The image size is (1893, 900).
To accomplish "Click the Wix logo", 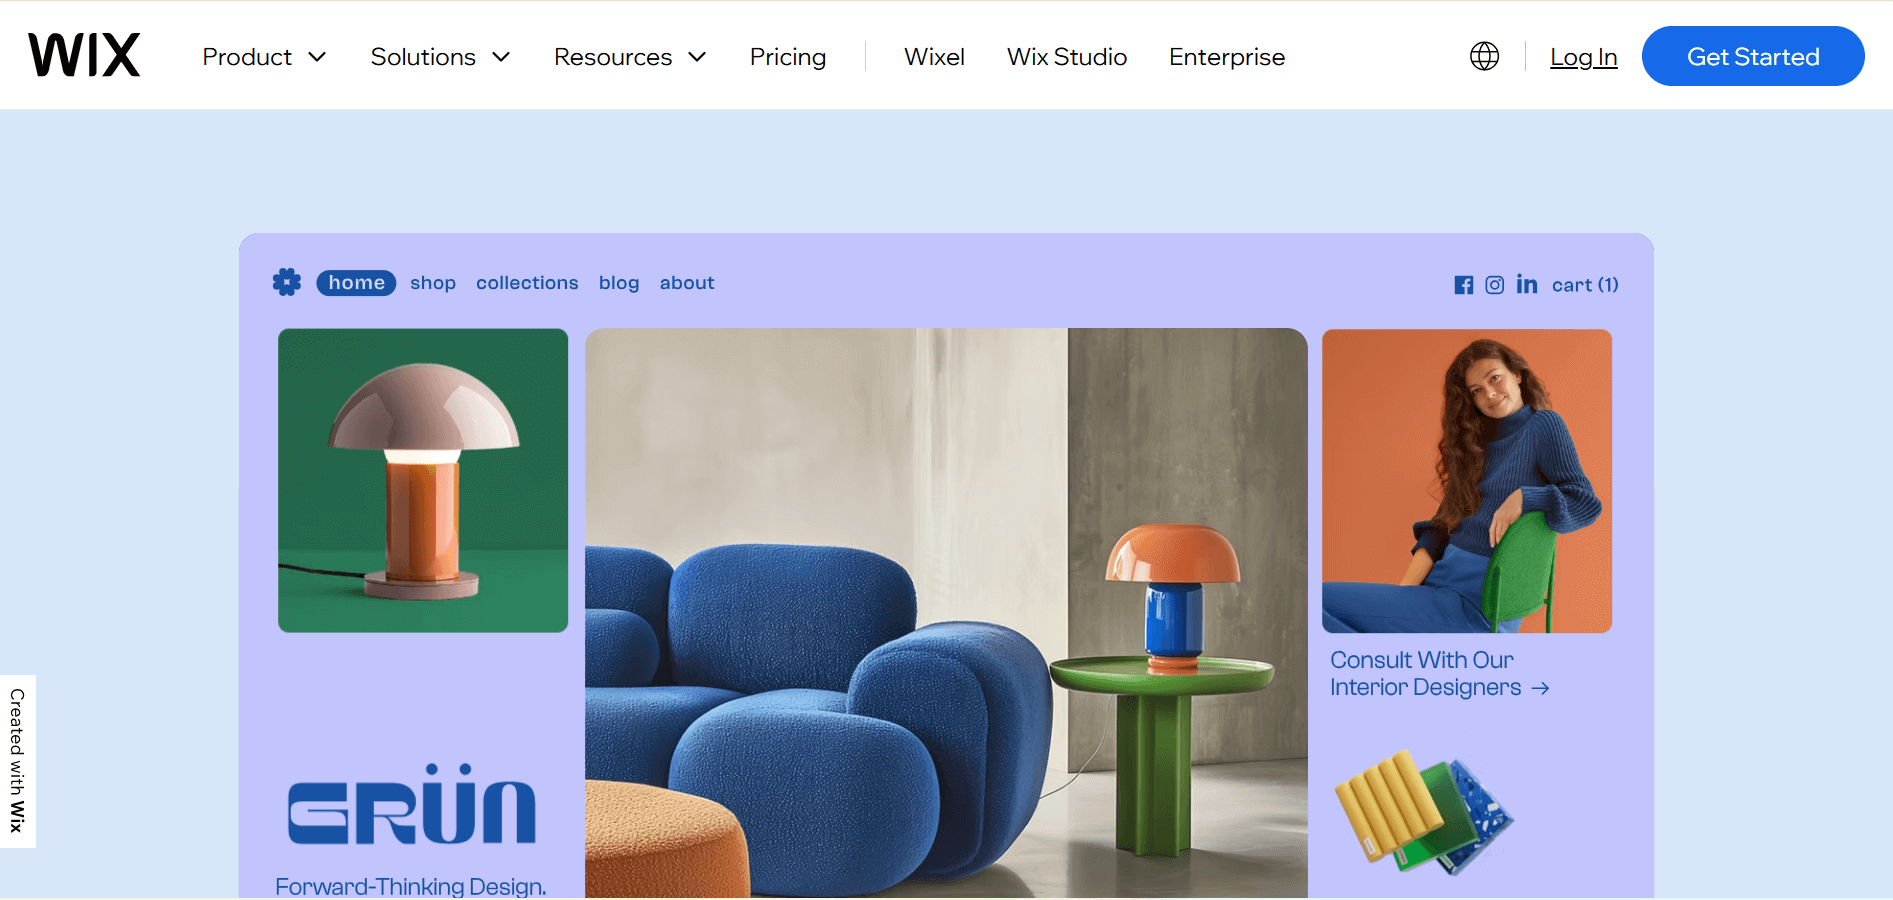I will (84, 56).
